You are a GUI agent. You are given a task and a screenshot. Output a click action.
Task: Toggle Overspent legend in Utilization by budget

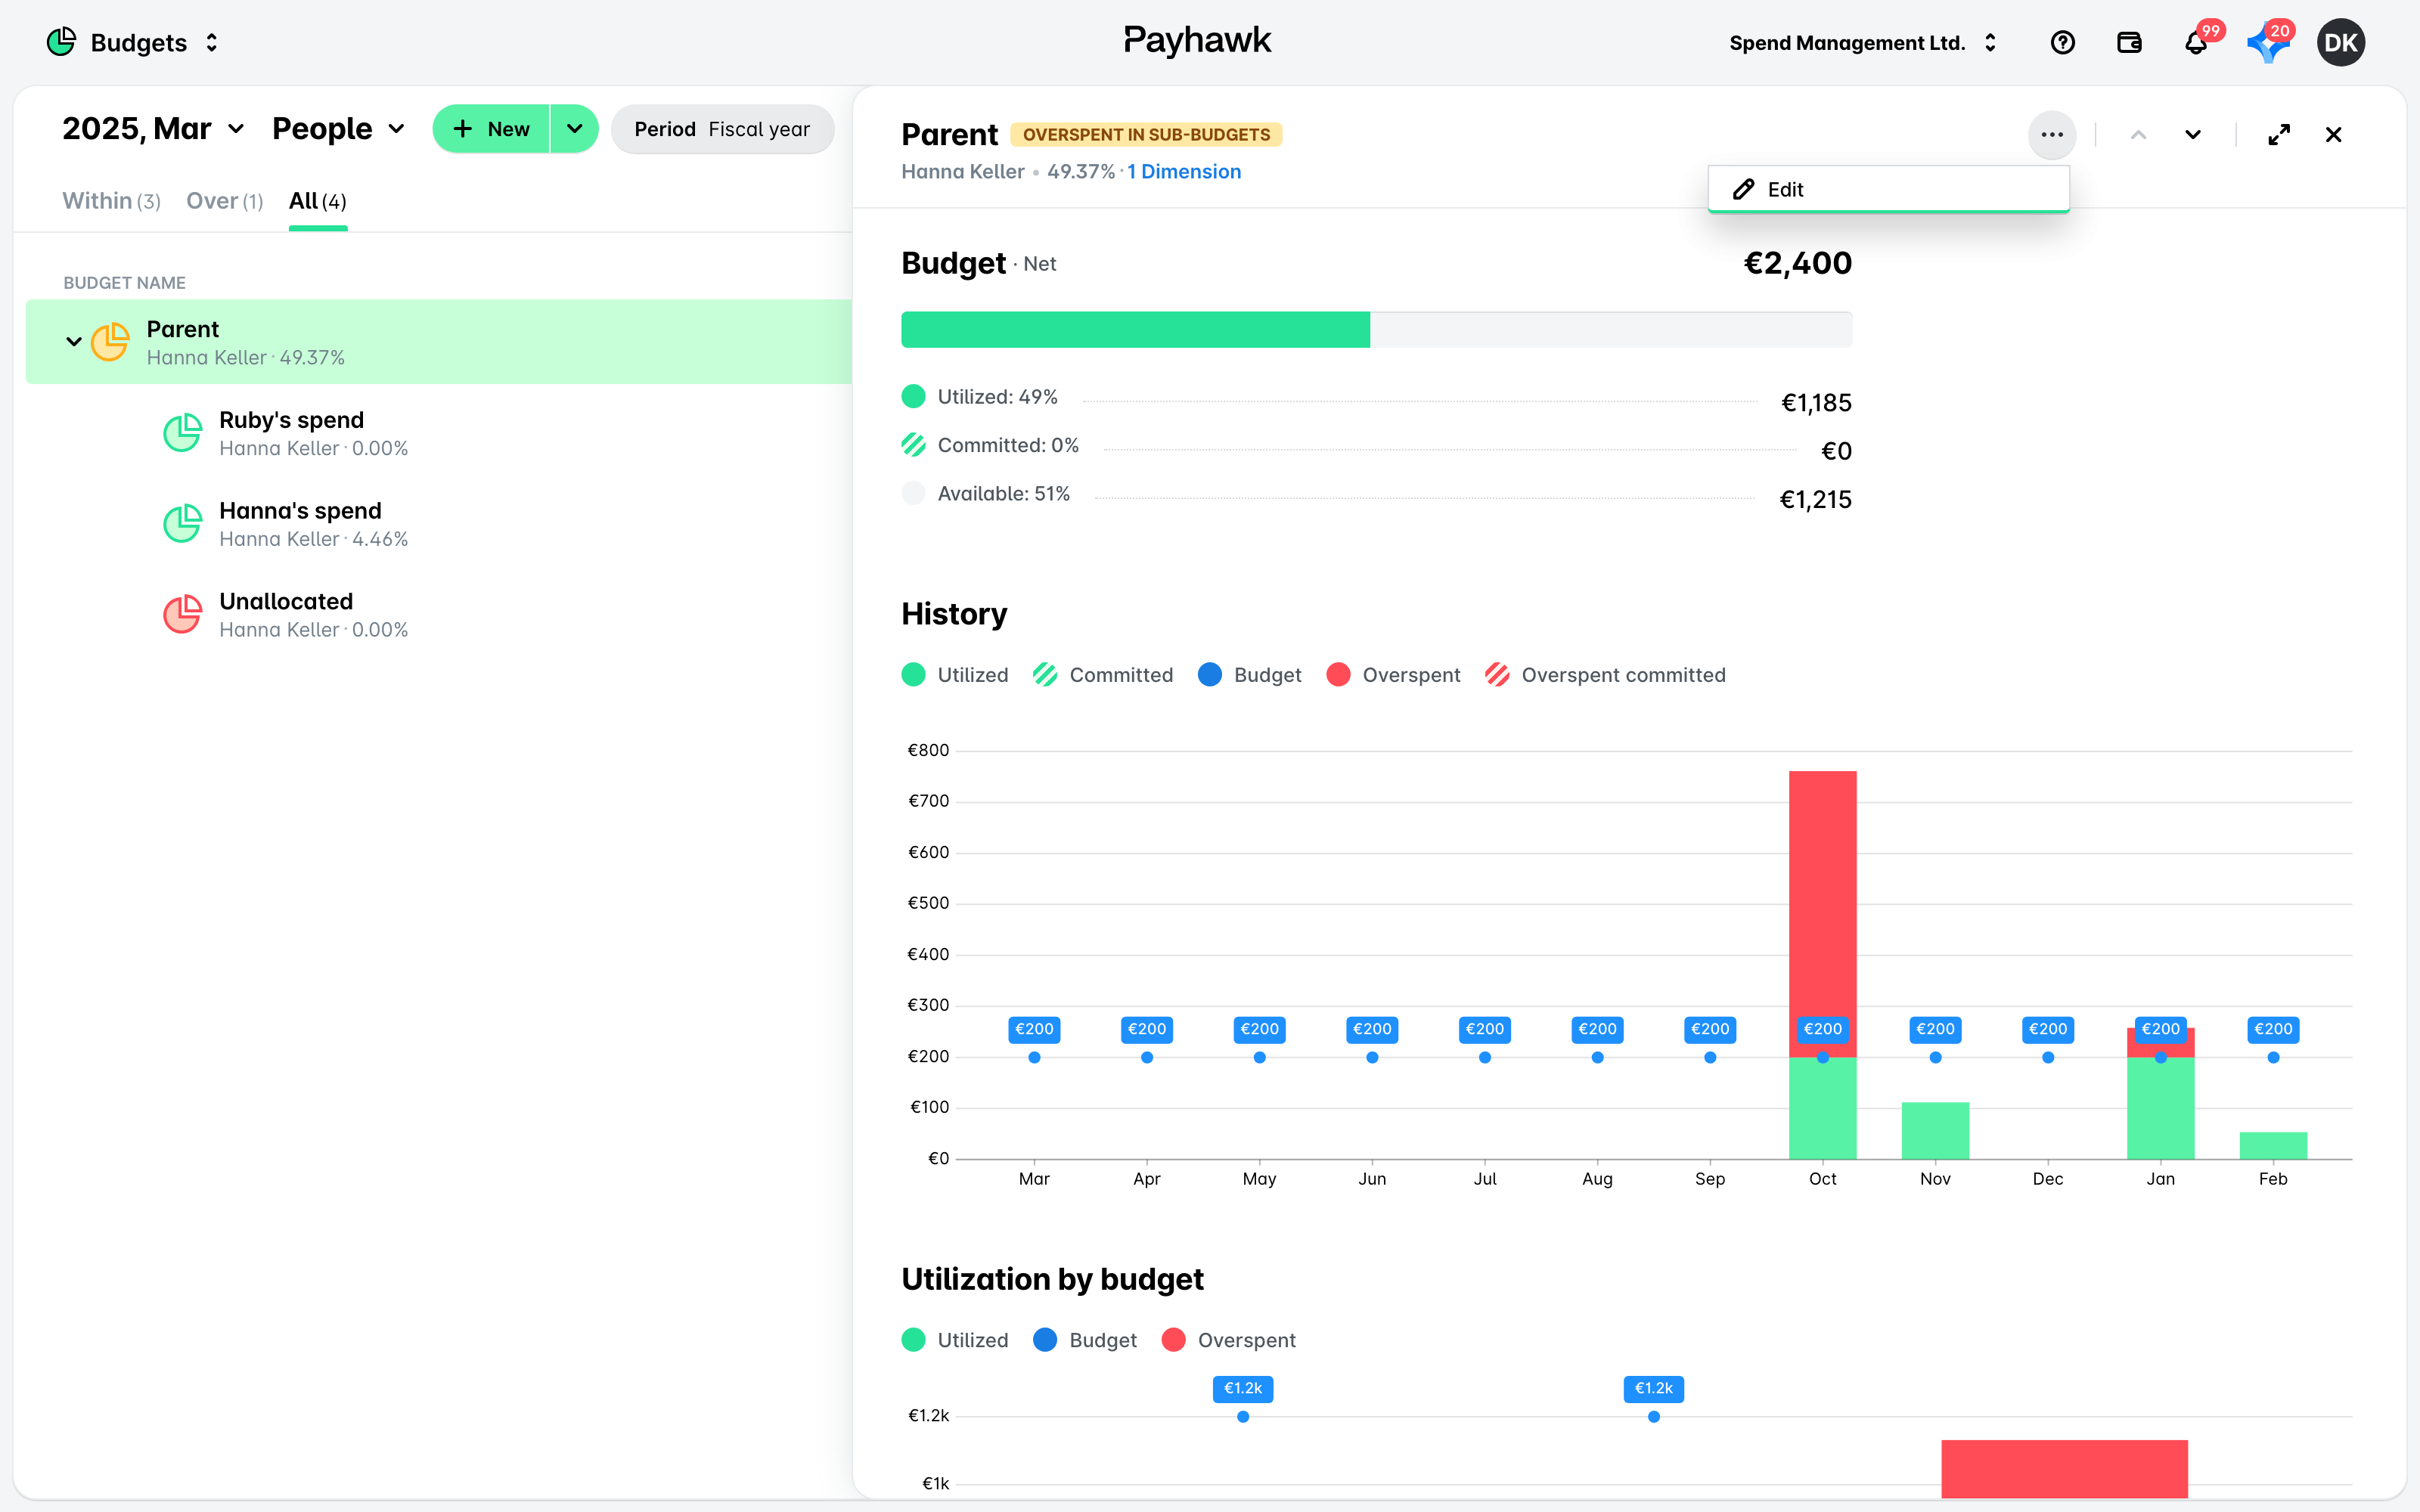click(x=1229, y=1340)
